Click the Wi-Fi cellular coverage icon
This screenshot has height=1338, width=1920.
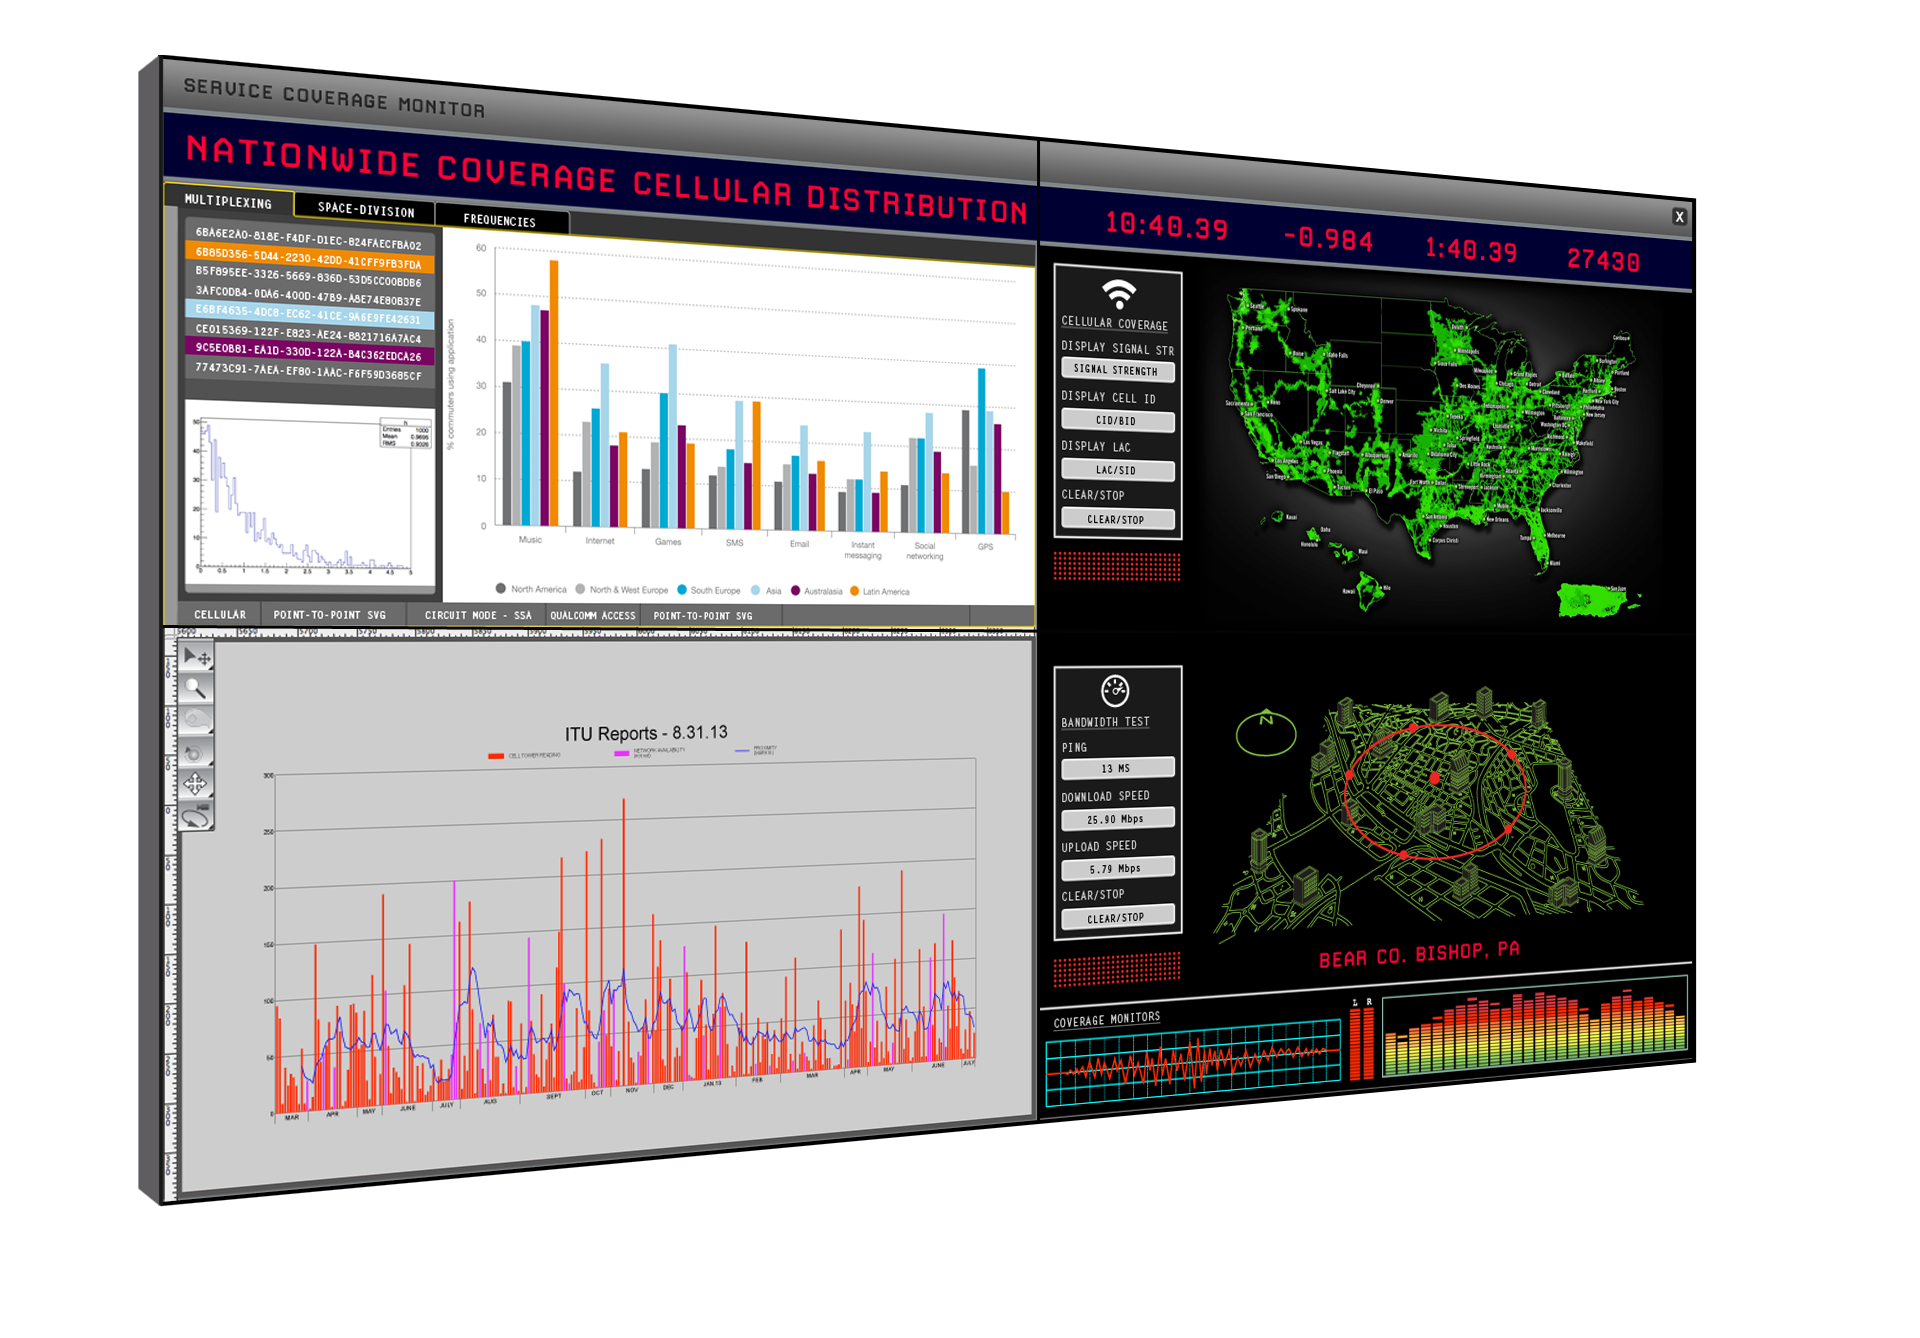[x=1118, y=294]
